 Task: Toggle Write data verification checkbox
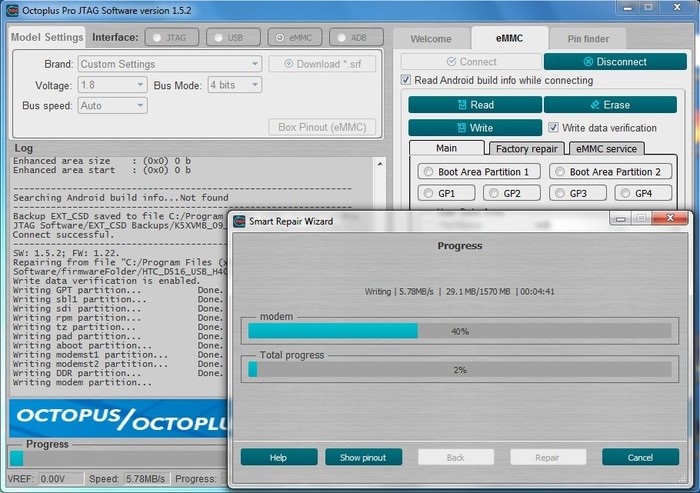tap(553, 128)
